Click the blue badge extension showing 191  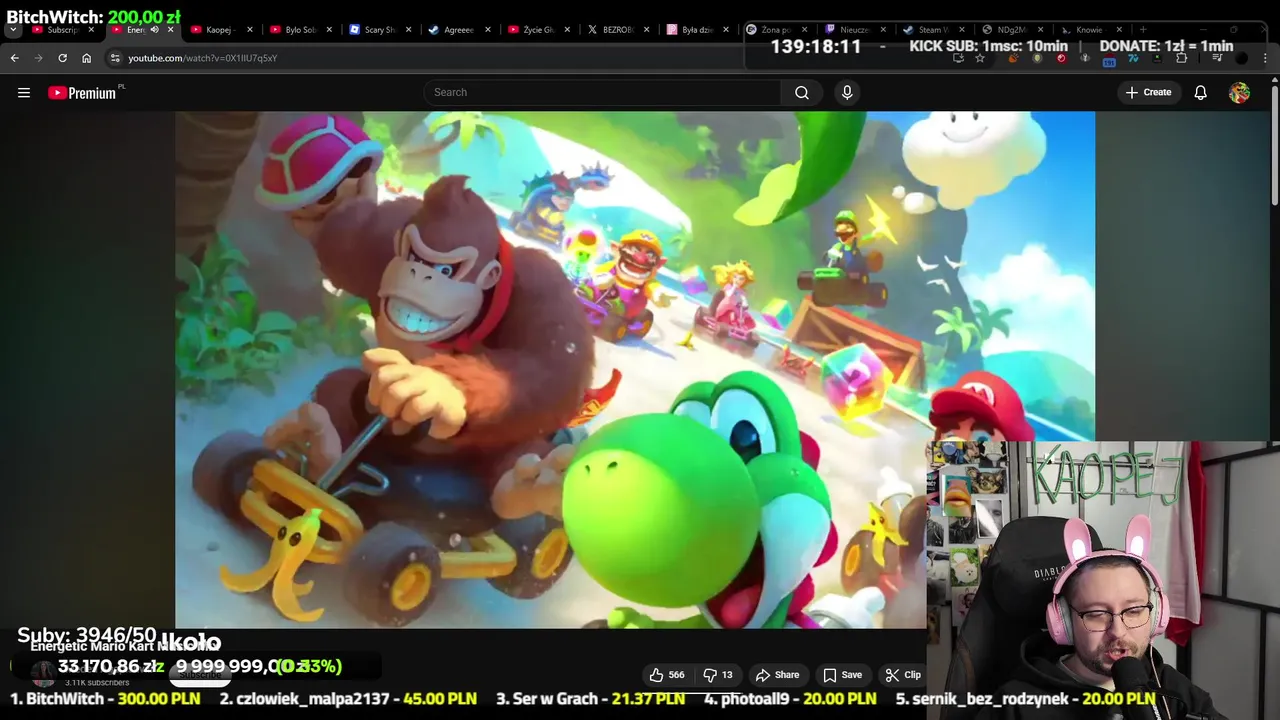pos(1109,60)
